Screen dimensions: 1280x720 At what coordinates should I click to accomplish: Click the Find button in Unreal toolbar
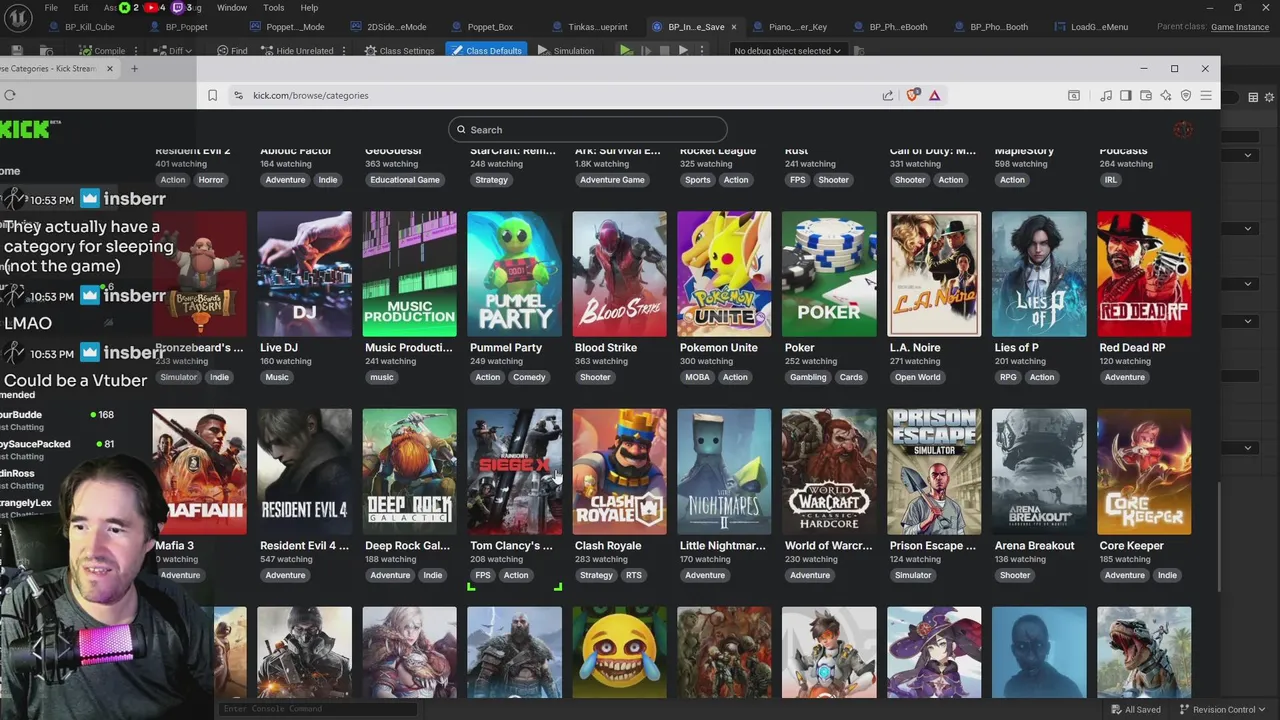pos(232,51)
